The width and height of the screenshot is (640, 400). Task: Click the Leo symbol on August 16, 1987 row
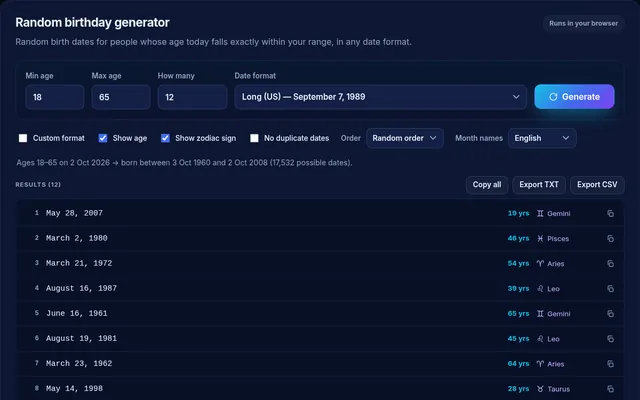pyautogui.click(x=540, y=289)
